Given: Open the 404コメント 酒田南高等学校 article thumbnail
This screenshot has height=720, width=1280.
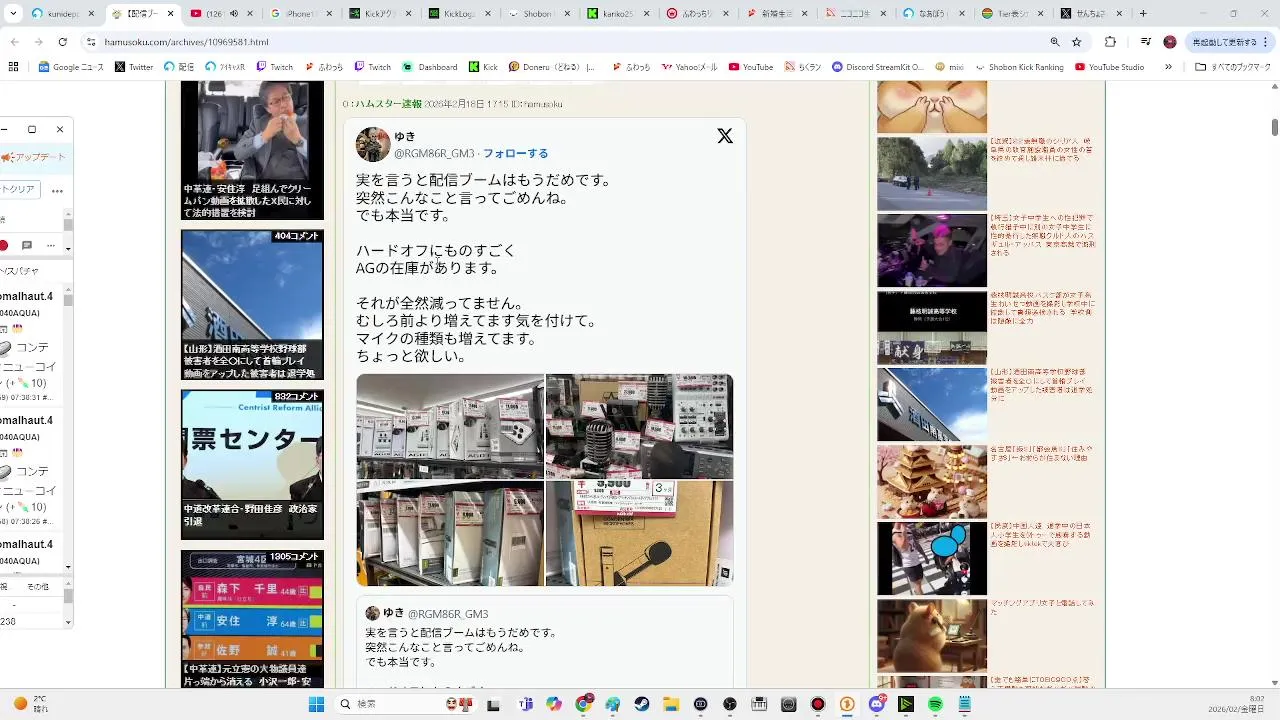Looking at the screenshot, I should coord(252,305).
